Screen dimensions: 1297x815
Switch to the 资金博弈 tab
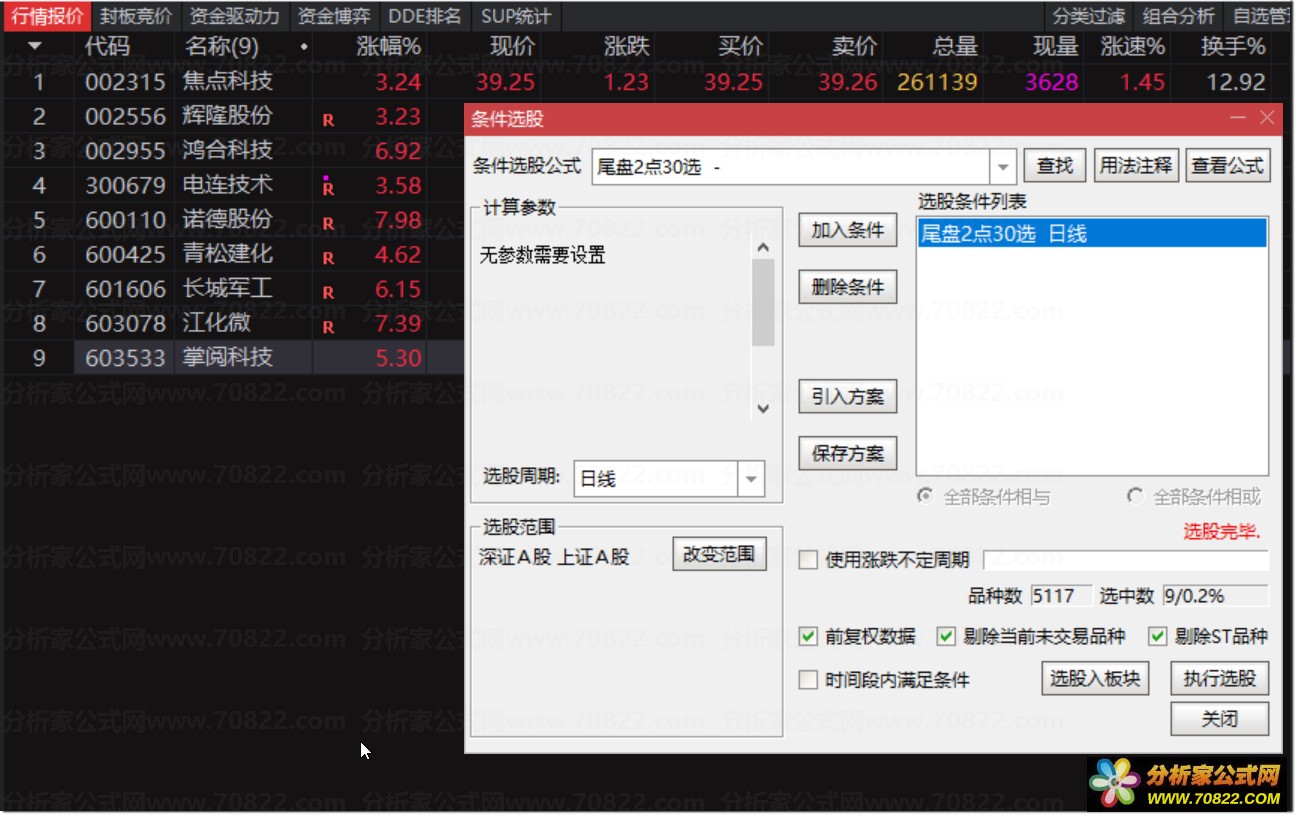pos(334,16)
